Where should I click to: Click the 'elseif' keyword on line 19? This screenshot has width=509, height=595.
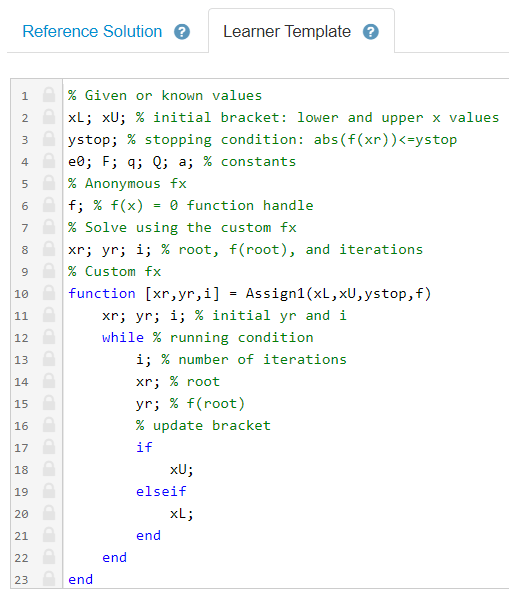[x=161, y=491]
